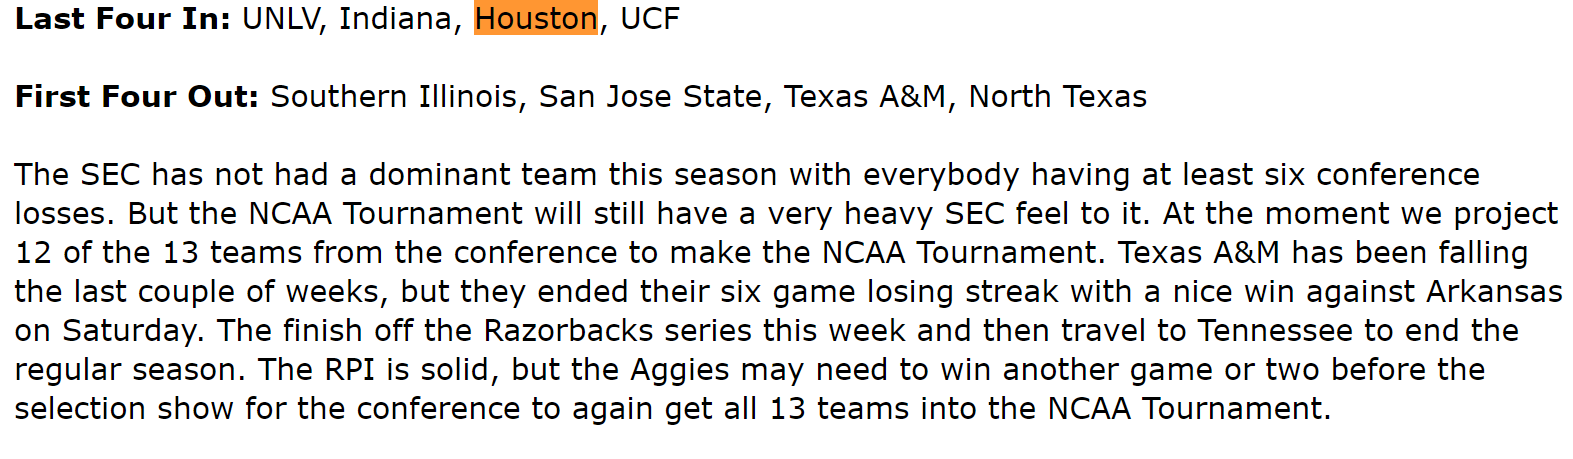Click UCF after the highlighted Houston

point(650,18)
